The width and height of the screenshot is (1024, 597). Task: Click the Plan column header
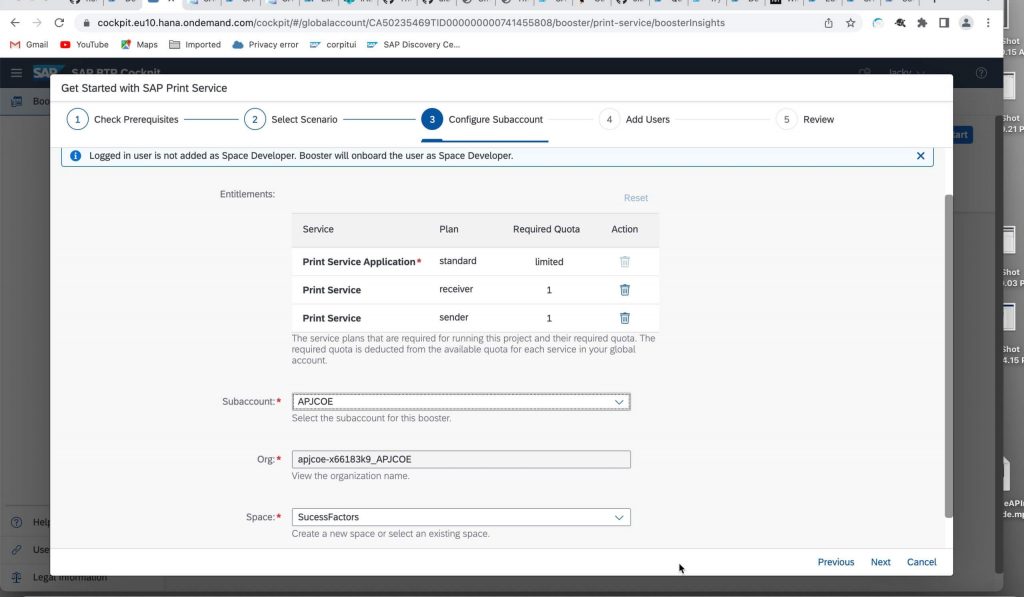click(x=449, y=229)
